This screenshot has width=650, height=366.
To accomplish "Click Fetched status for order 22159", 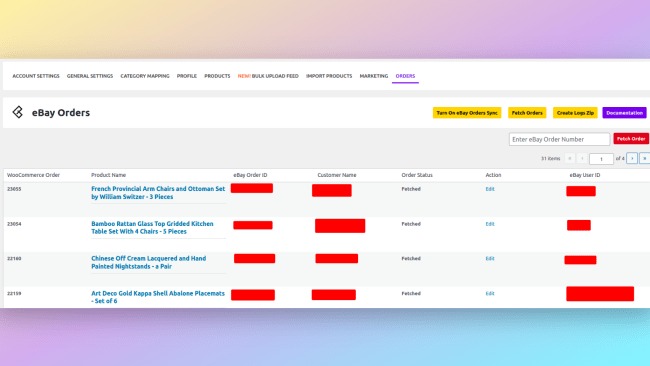I will click(x=411, y=293).
